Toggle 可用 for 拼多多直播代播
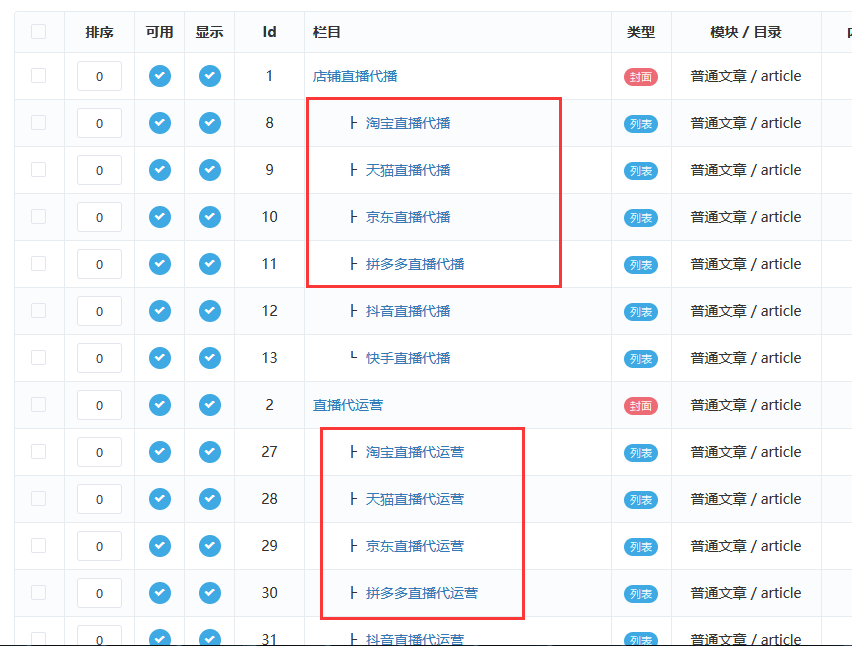The width and height of the screenshot is (852, 646). point(160,264)
